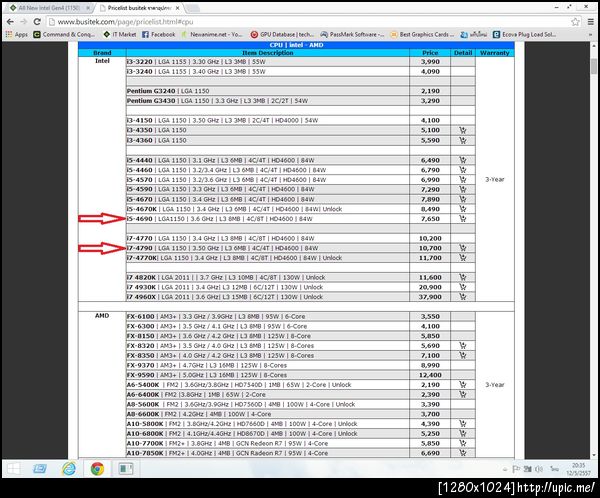
Task: Open Internet Explorer from the taskbar
Action: tap(69, 469)
